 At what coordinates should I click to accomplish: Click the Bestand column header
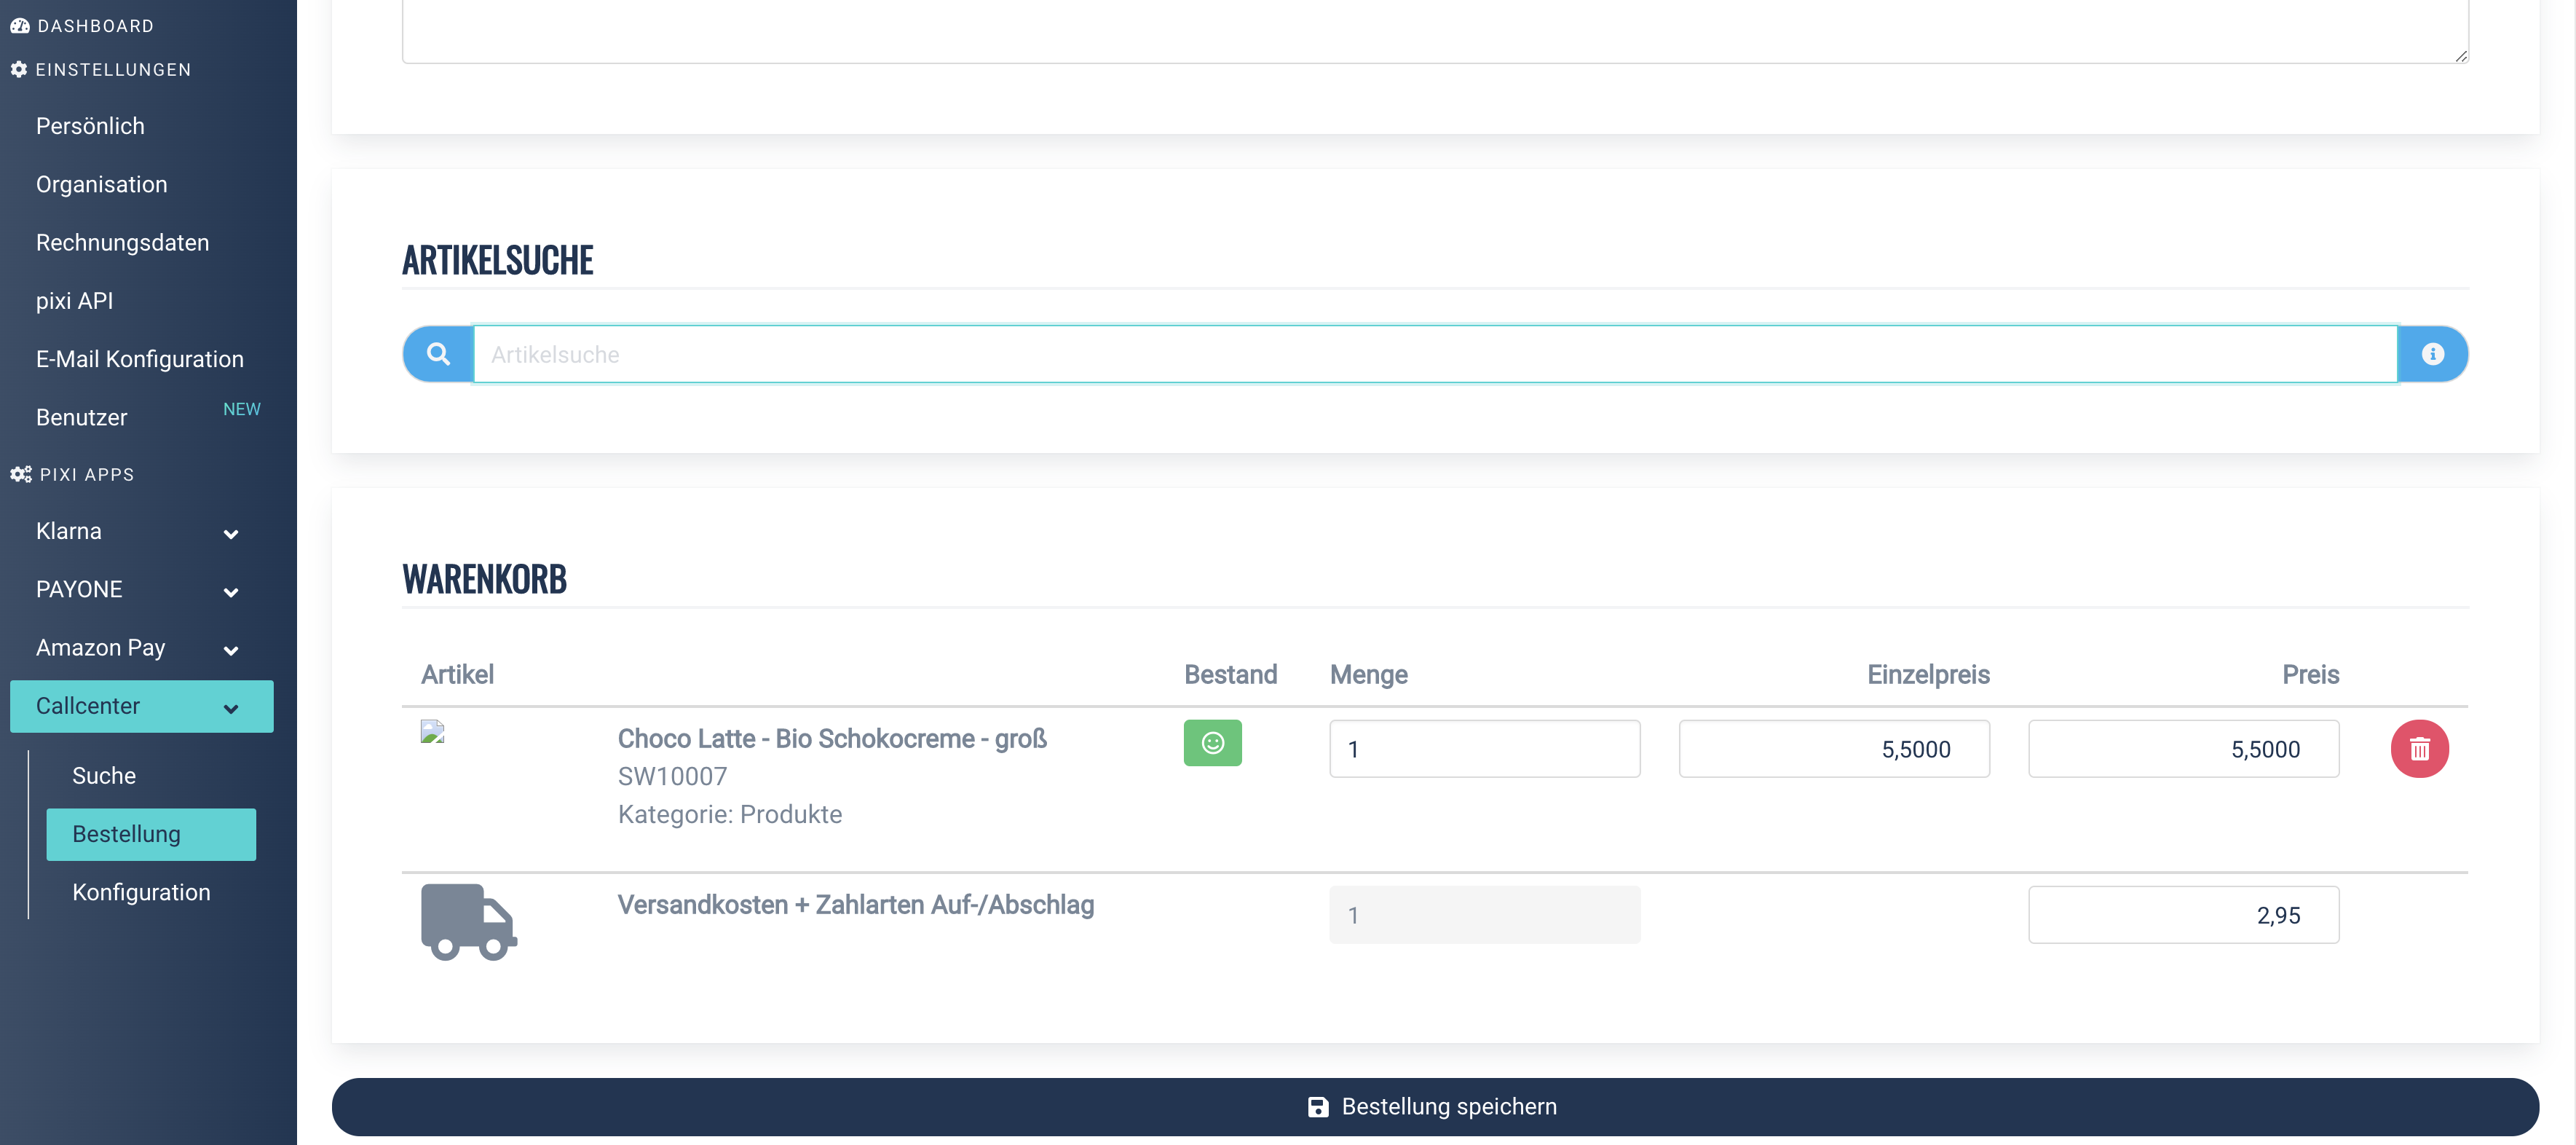point(1230,675)
